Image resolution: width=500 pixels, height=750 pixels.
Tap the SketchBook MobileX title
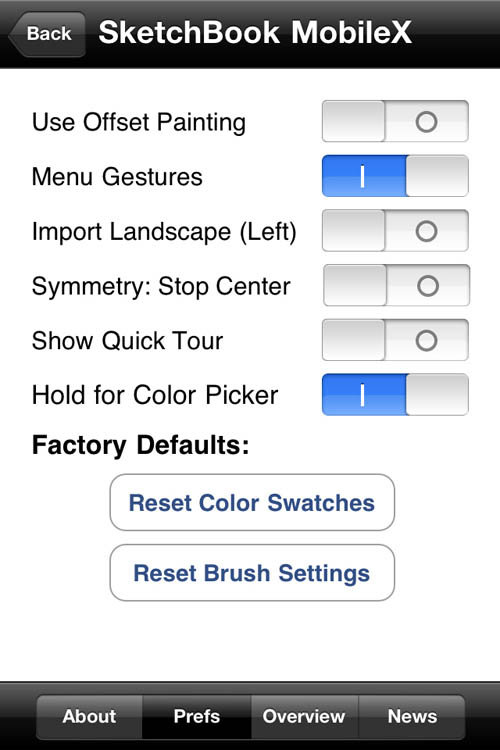[x=255, y=33]
